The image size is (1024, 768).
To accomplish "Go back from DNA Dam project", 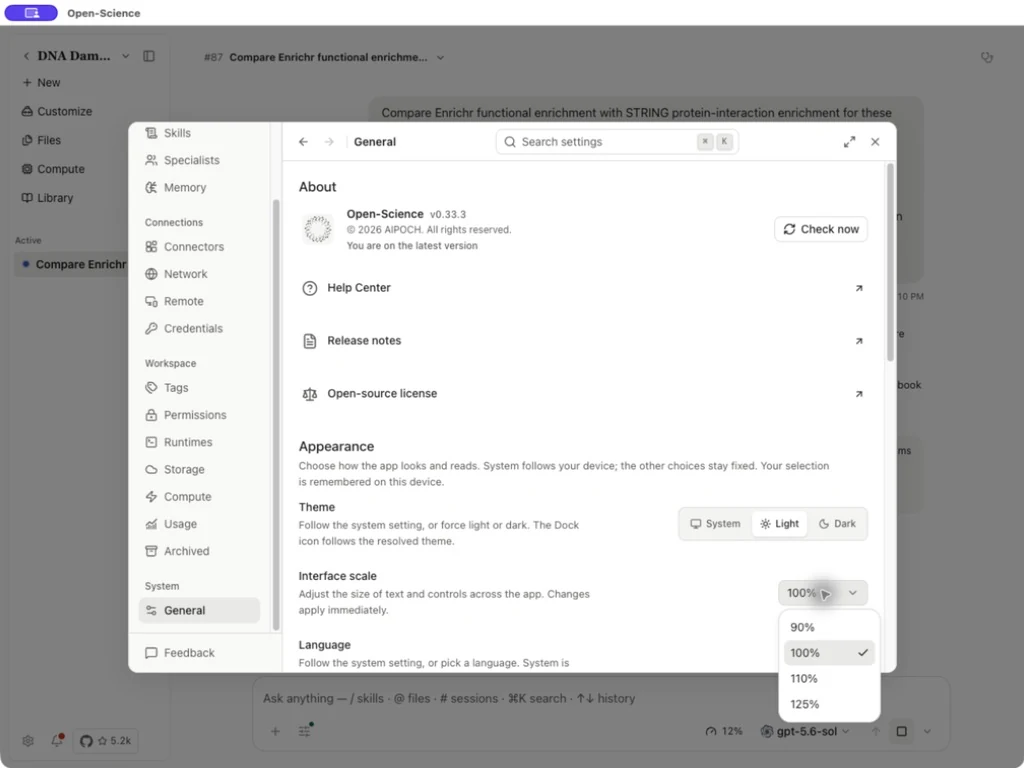I will click(26, 56).
